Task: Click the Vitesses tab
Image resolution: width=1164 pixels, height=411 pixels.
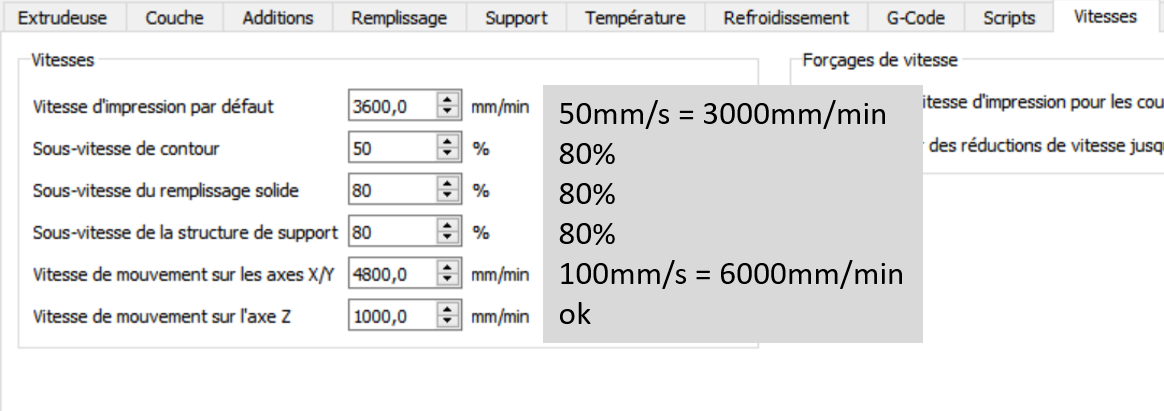Action: click(x=1104, y=17)
